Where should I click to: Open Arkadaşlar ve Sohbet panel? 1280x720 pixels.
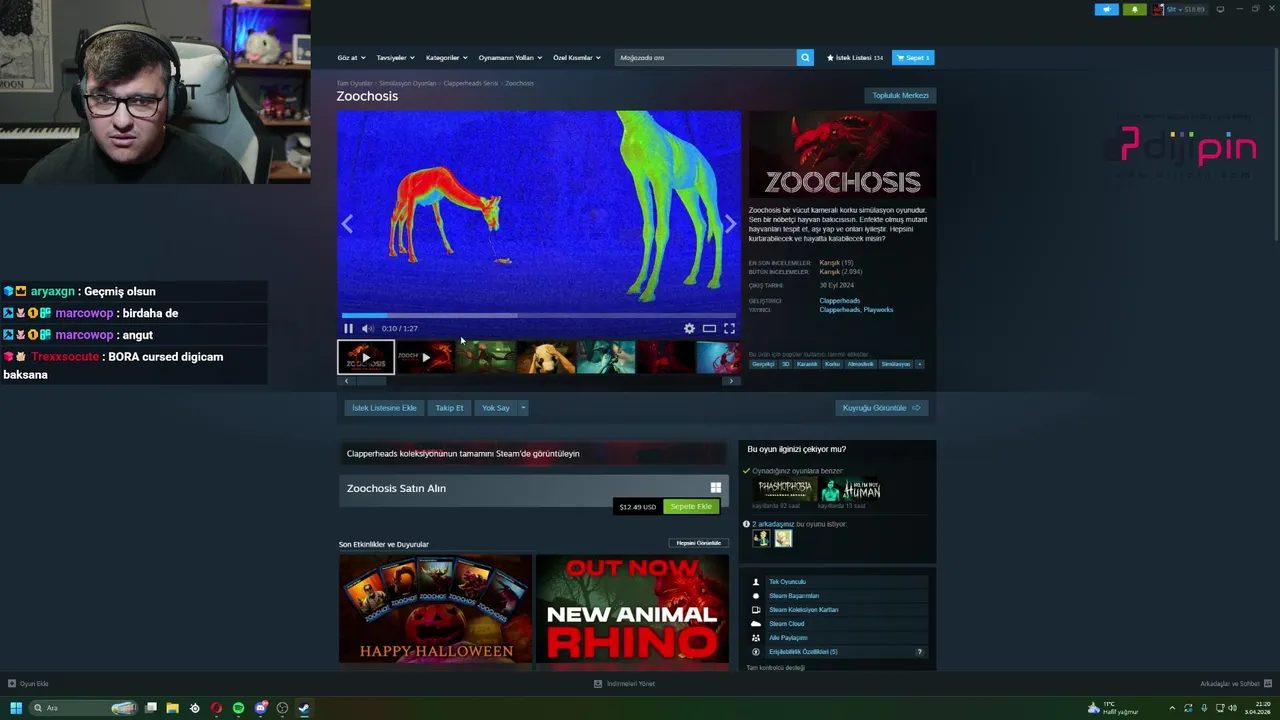click(x=1234, y=684)
